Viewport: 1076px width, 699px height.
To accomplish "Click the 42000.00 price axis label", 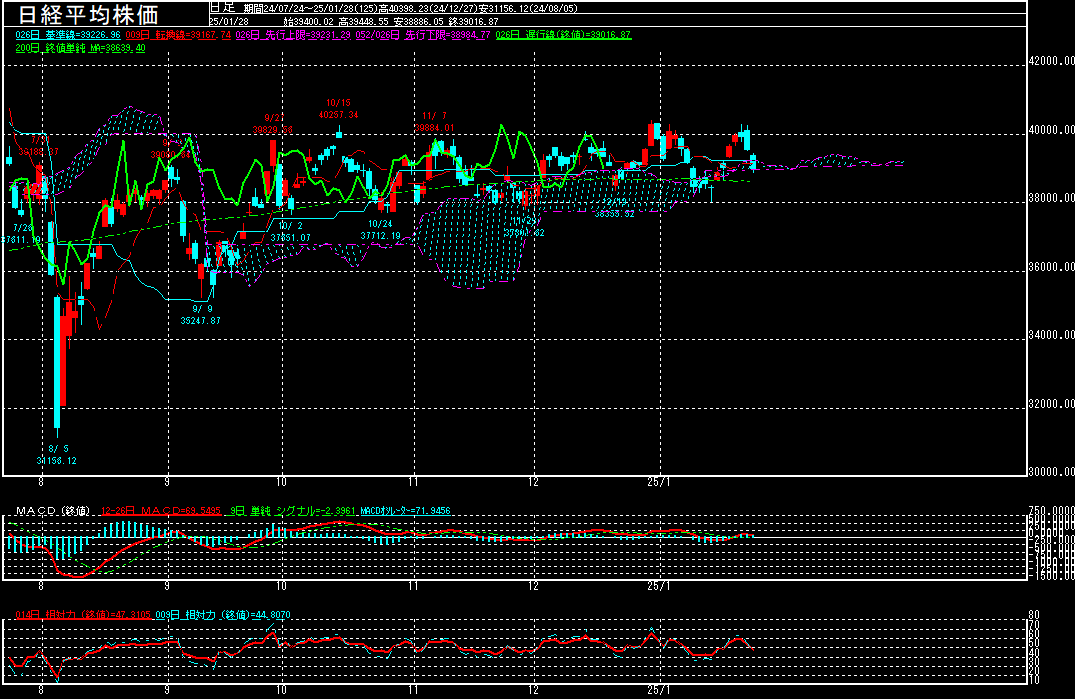I will (1052, 61).
